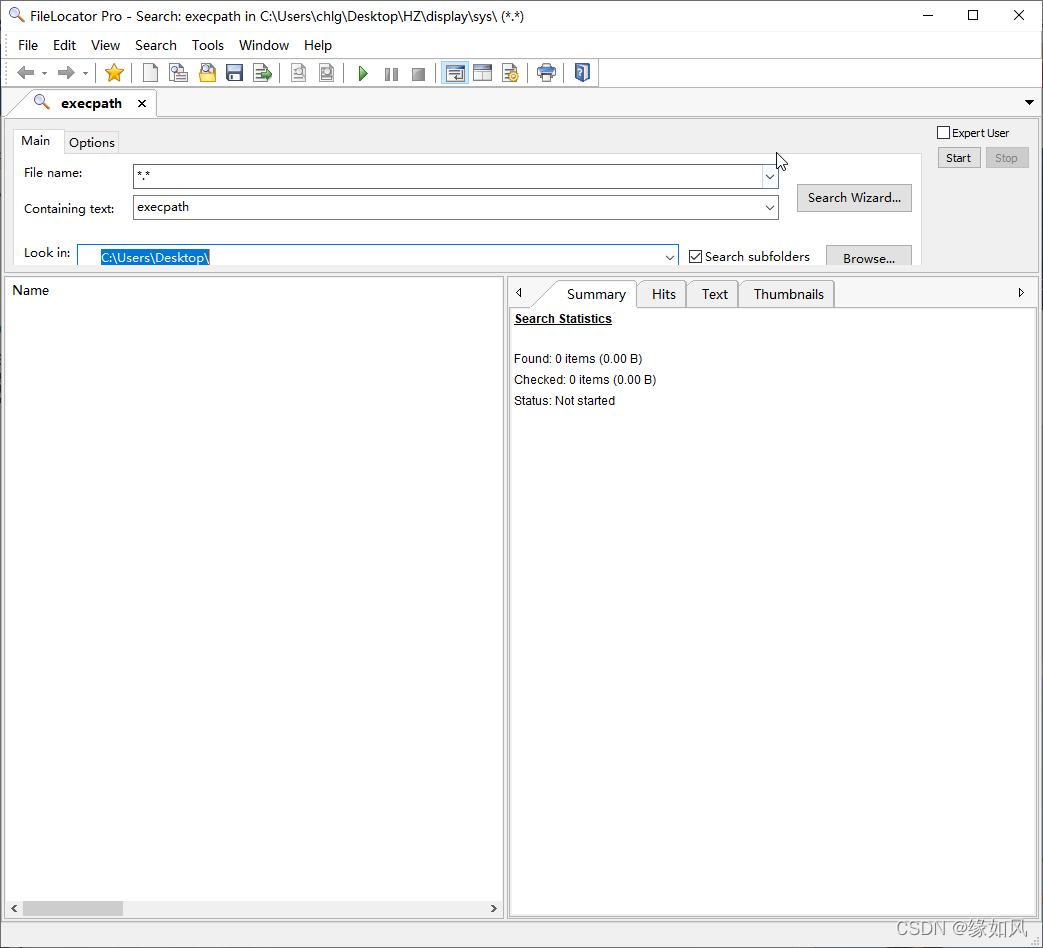
Task: Open the Tools menu
Action: (208, 45)
